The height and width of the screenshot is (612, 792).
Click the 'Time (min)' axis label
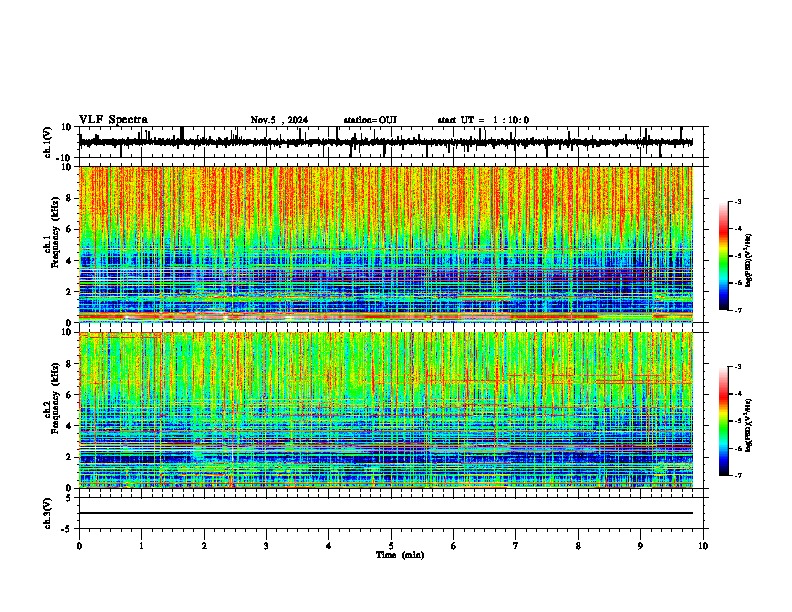pos(400,555)
